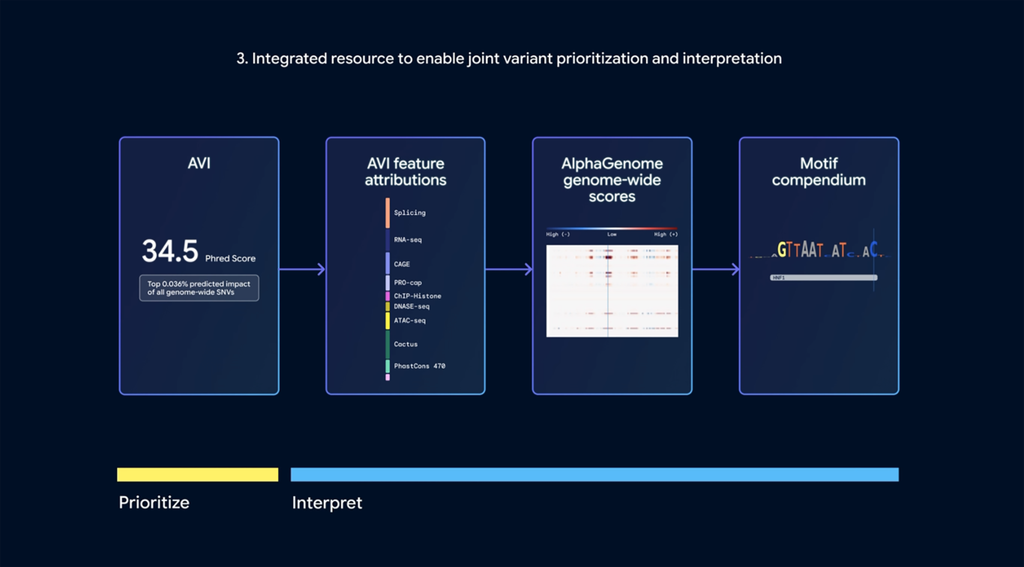Click the 'PhastCons 470' feature label

(419, 366)
